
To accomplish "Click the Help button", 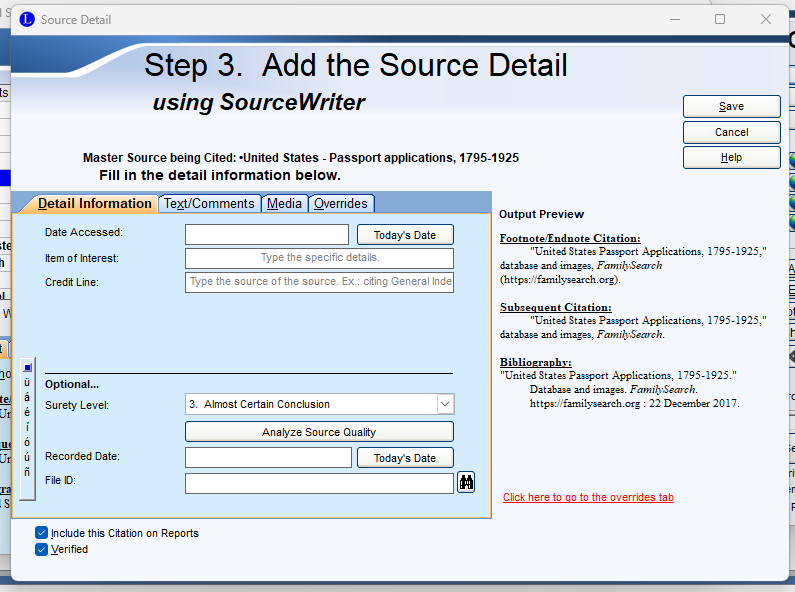I will tap(731, 158).
